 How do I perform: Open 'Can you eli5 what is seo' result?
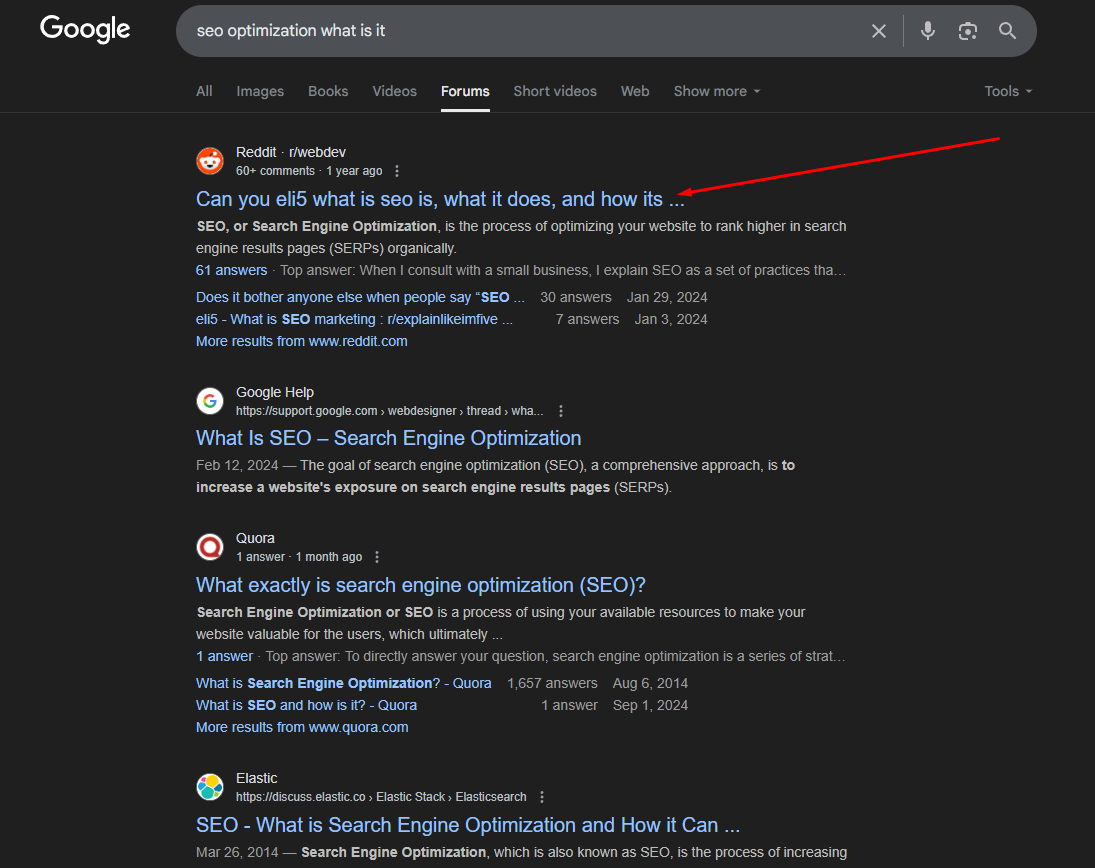440,199
